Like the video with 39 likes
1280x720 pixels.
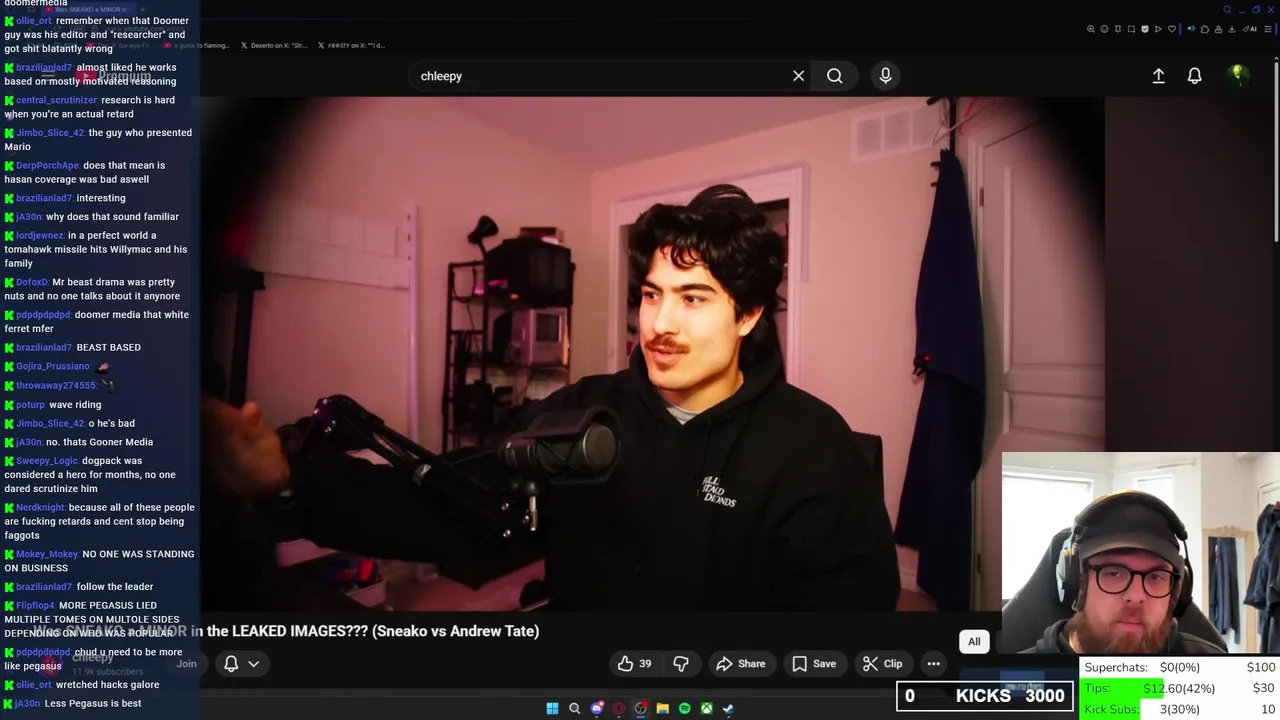pos(634,664)
